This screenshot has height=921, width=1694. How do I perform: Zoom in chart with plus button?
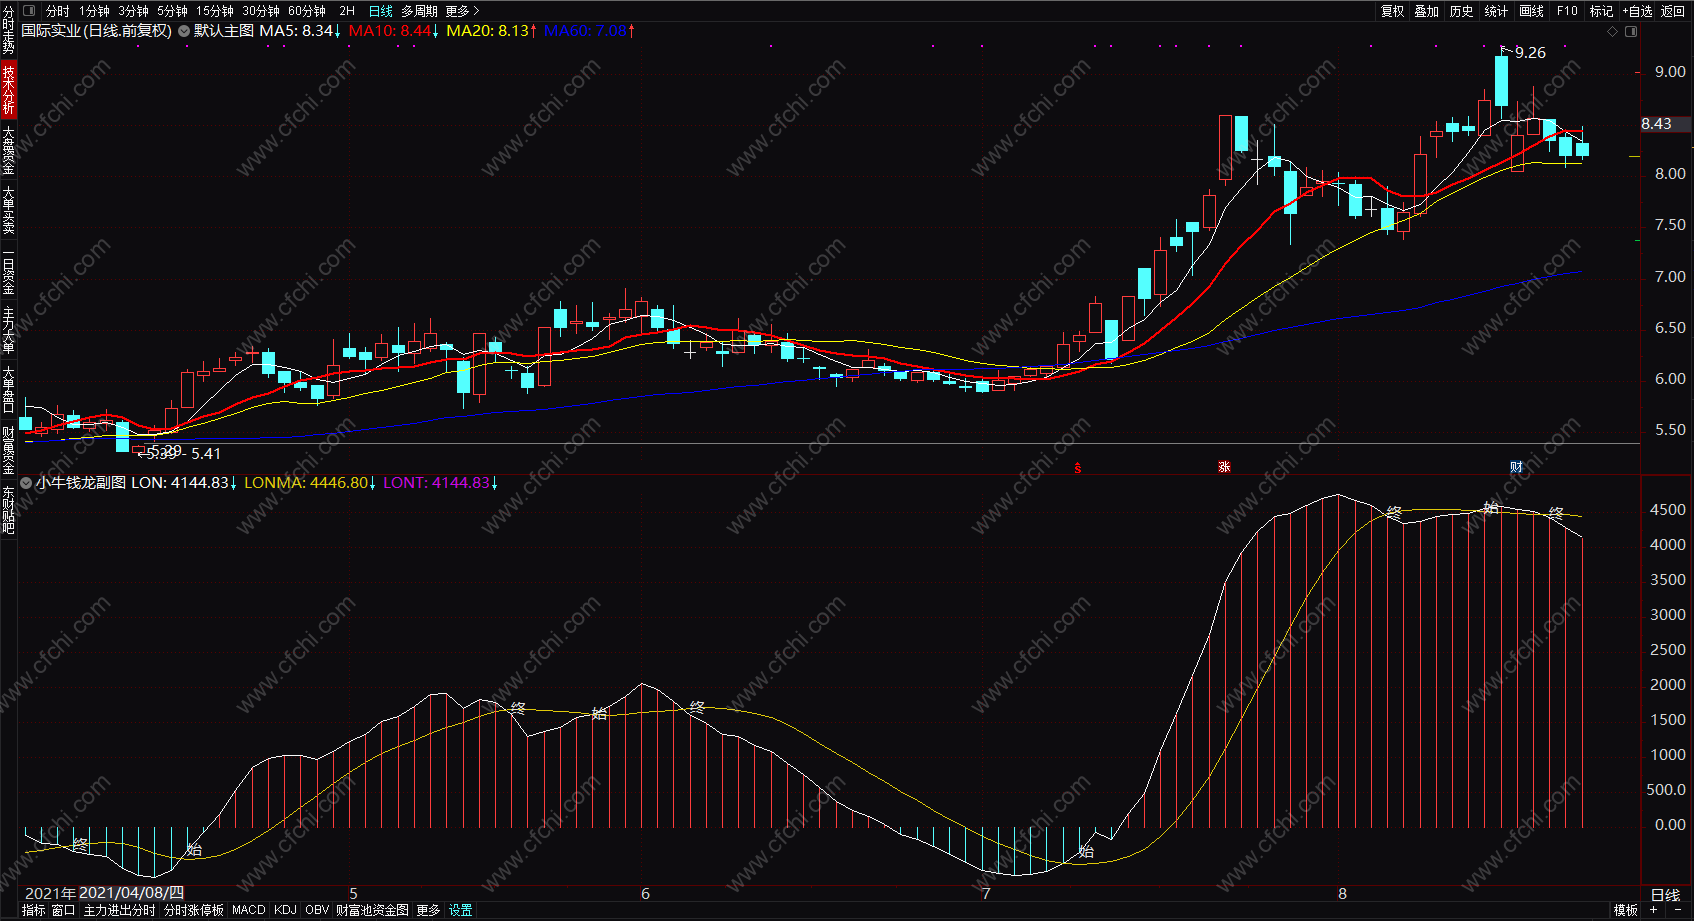[1654, 911]
